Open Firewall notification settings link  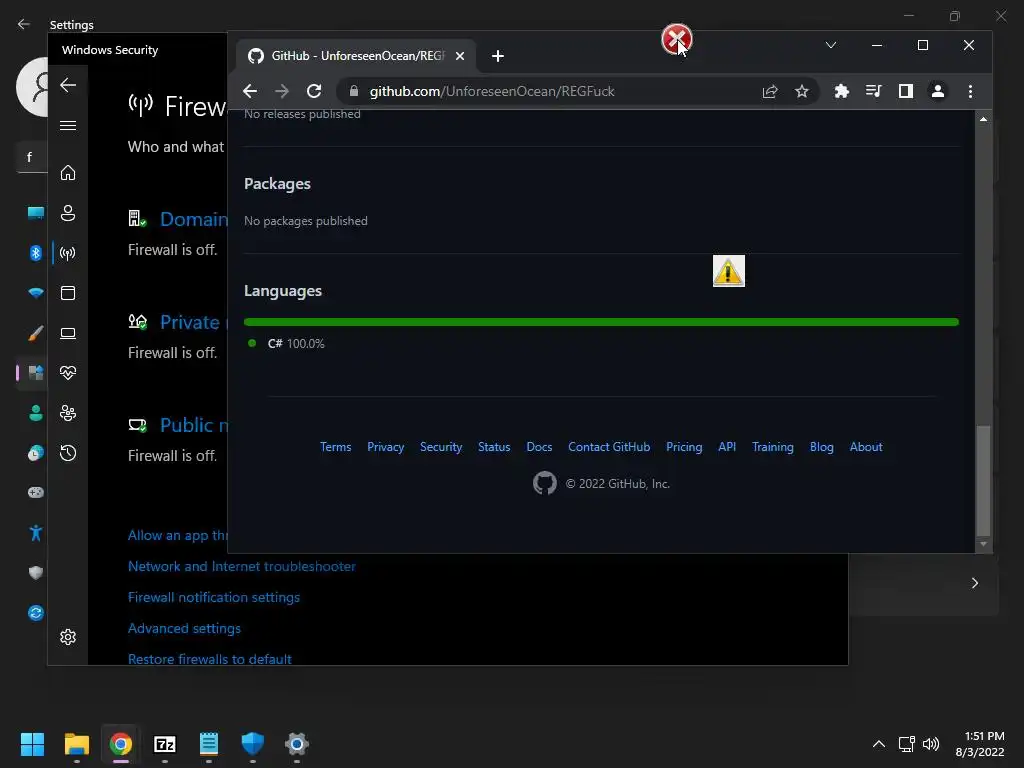pyautogui.click(x=214, y=597)
